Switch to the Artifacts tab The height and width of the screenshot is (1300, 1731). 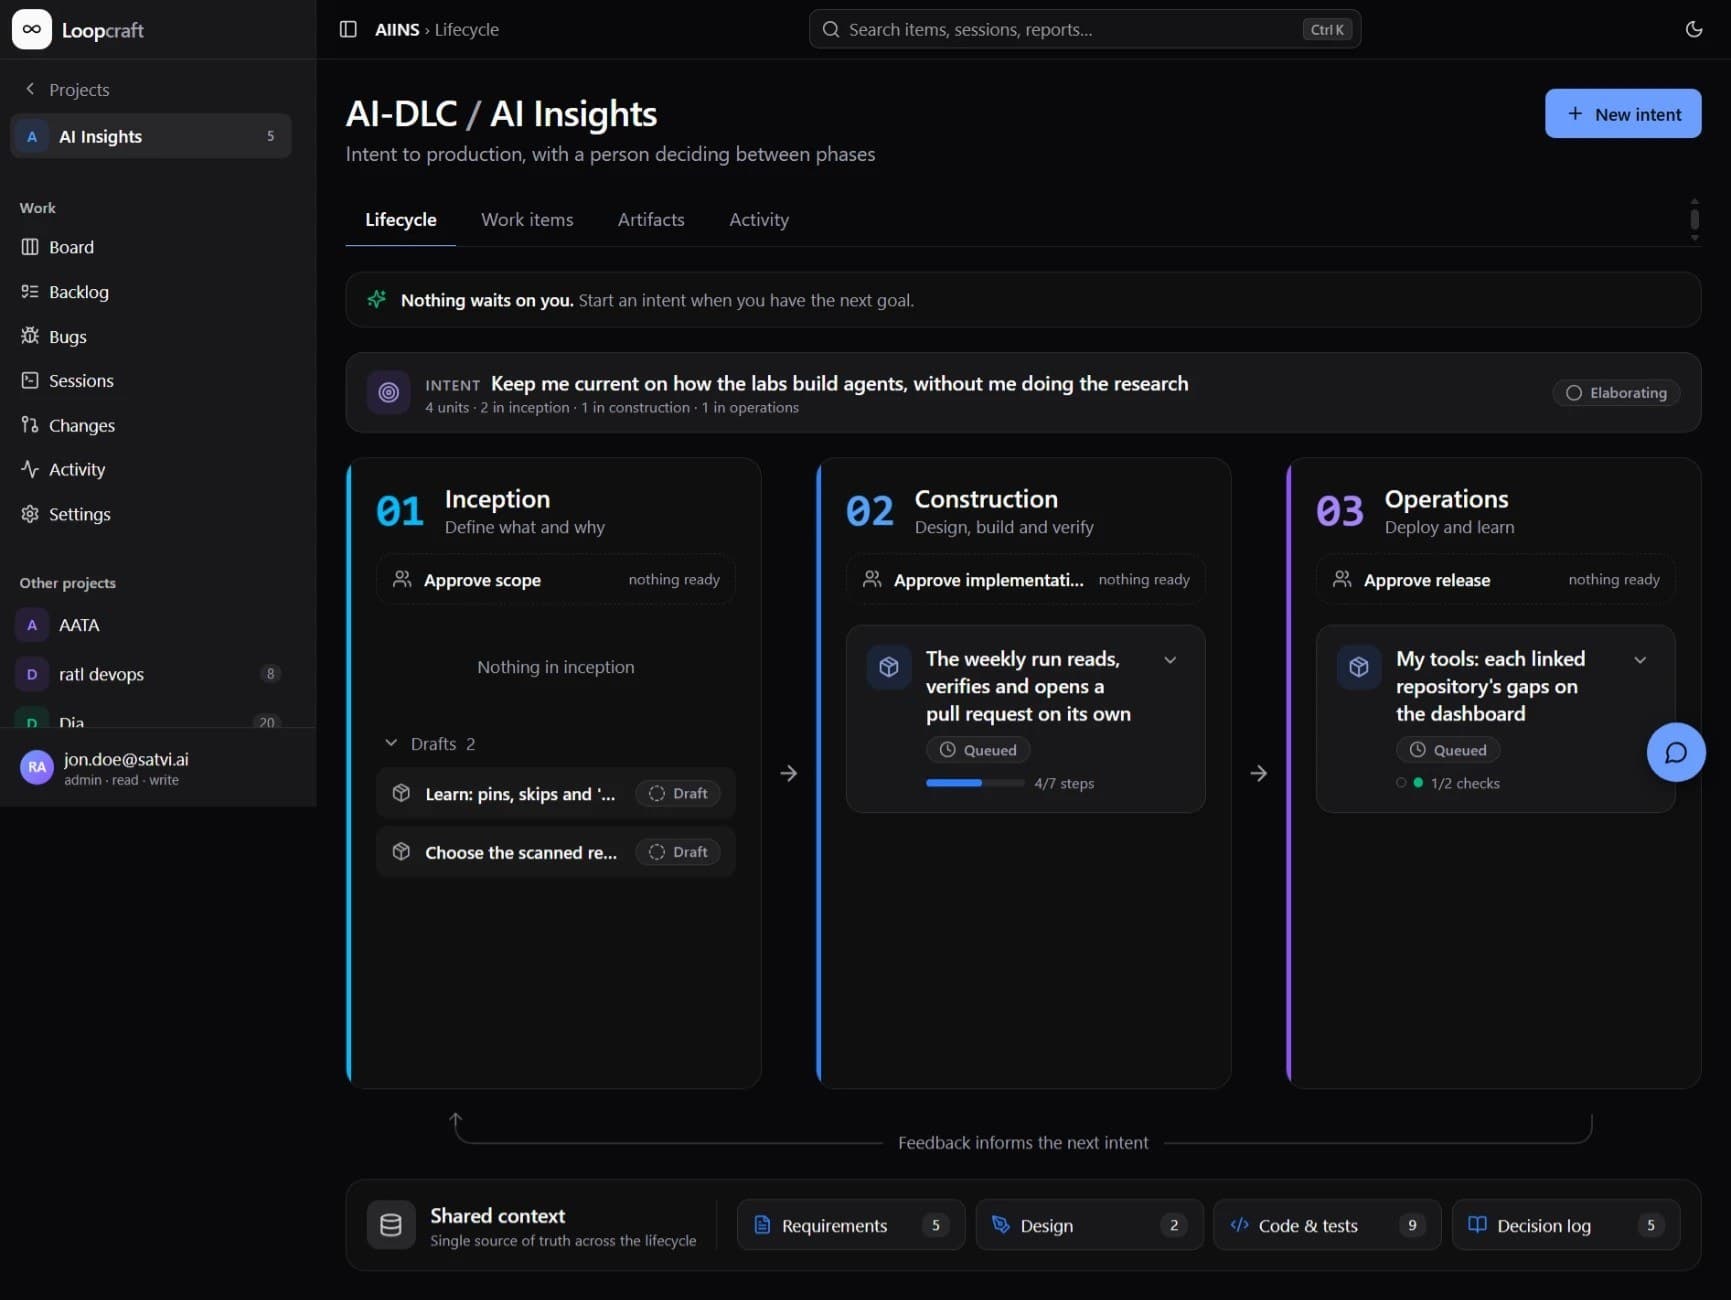point(651,220)
